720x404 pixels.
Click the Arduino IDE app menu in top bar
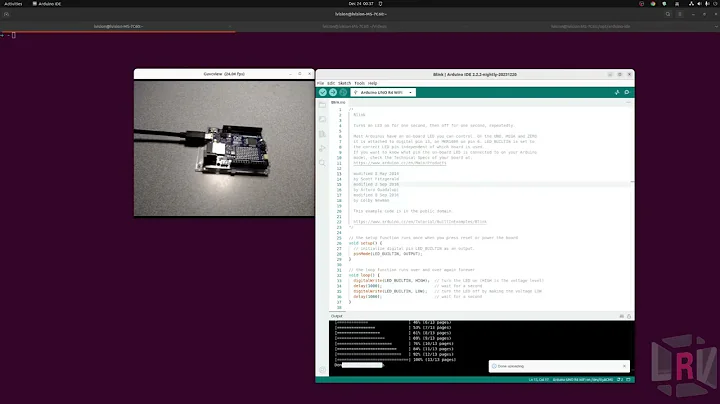47,4
